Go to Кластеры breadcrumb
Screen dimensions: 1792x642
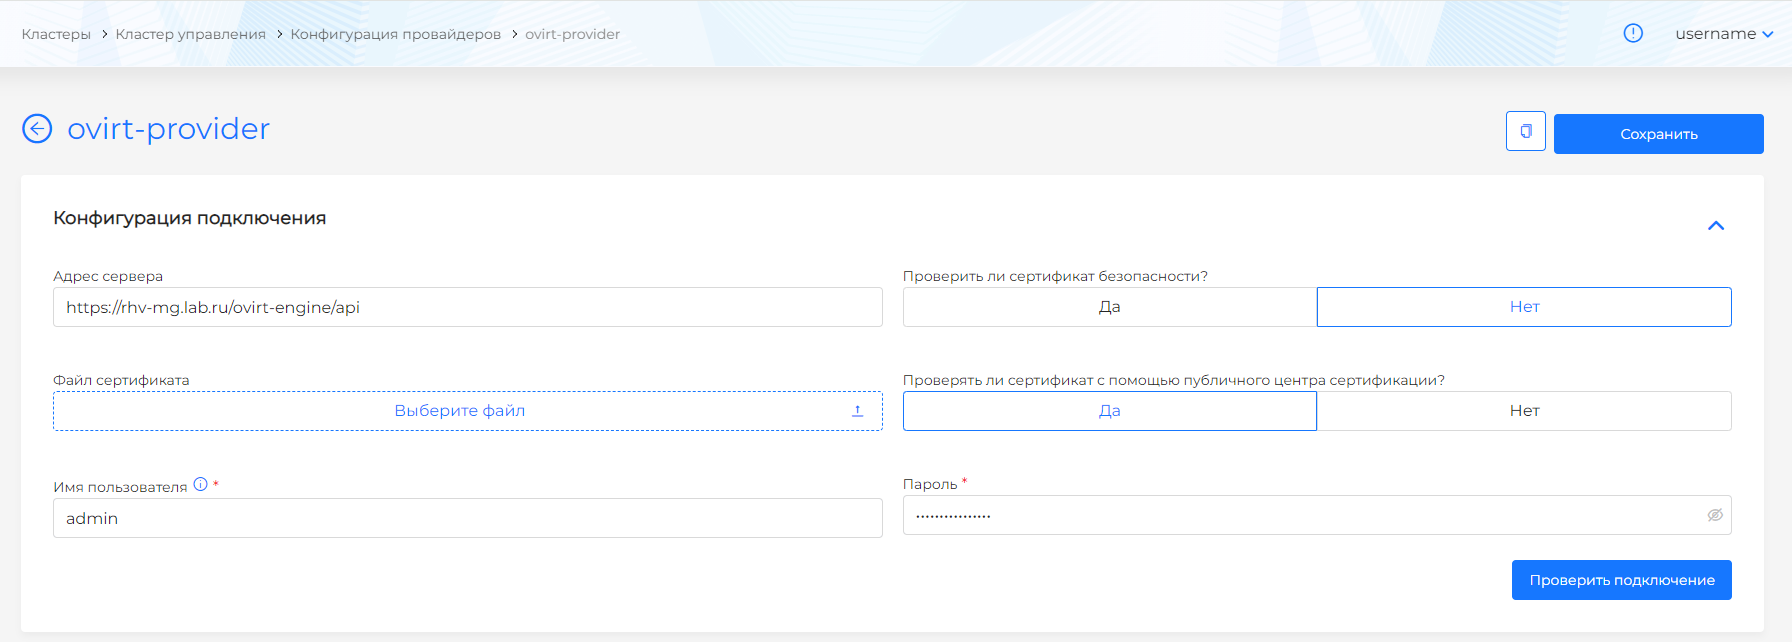pos(56,34)
